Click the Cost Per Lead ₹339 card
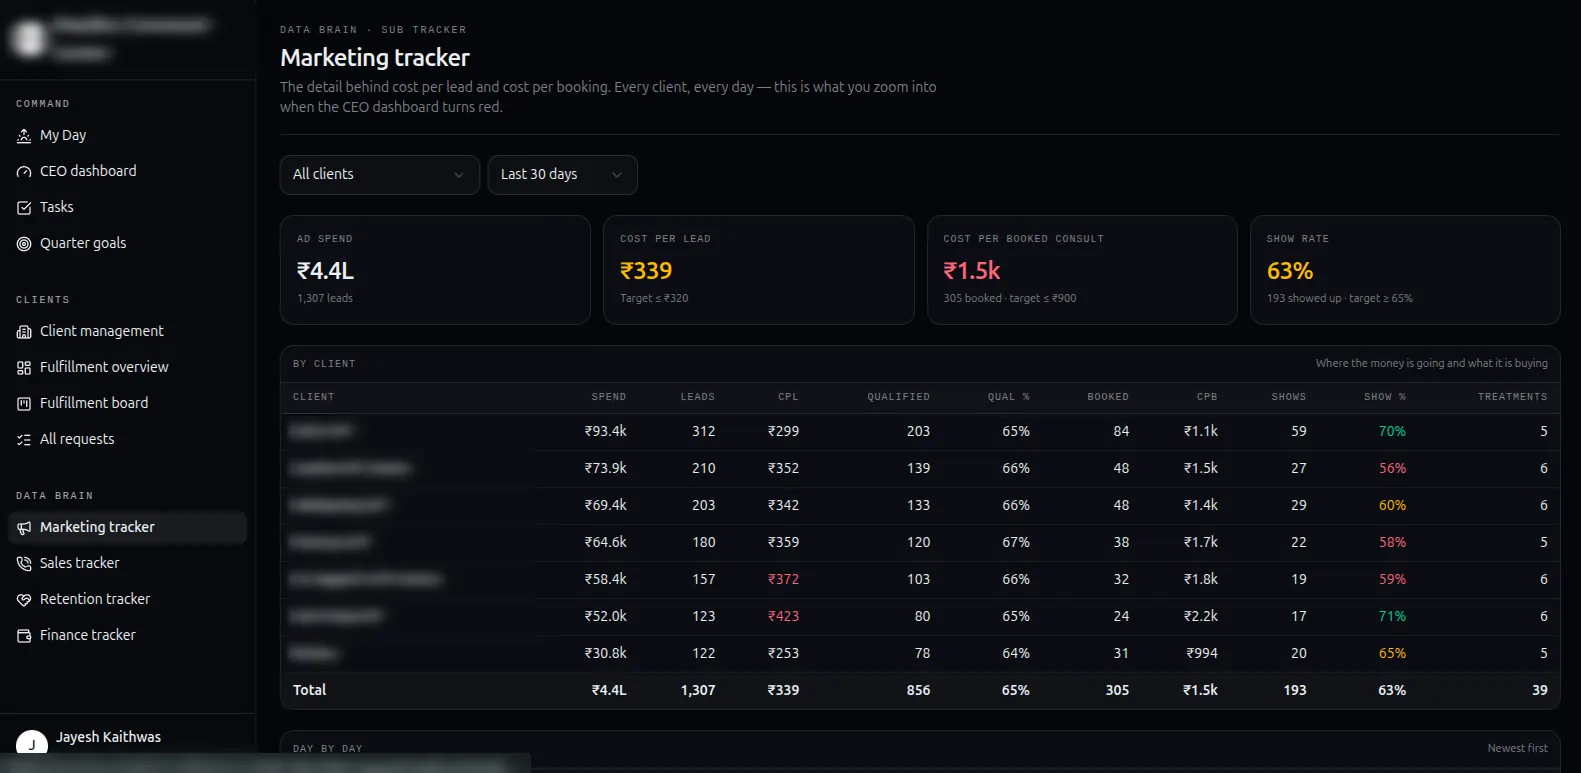 (759, 270)
